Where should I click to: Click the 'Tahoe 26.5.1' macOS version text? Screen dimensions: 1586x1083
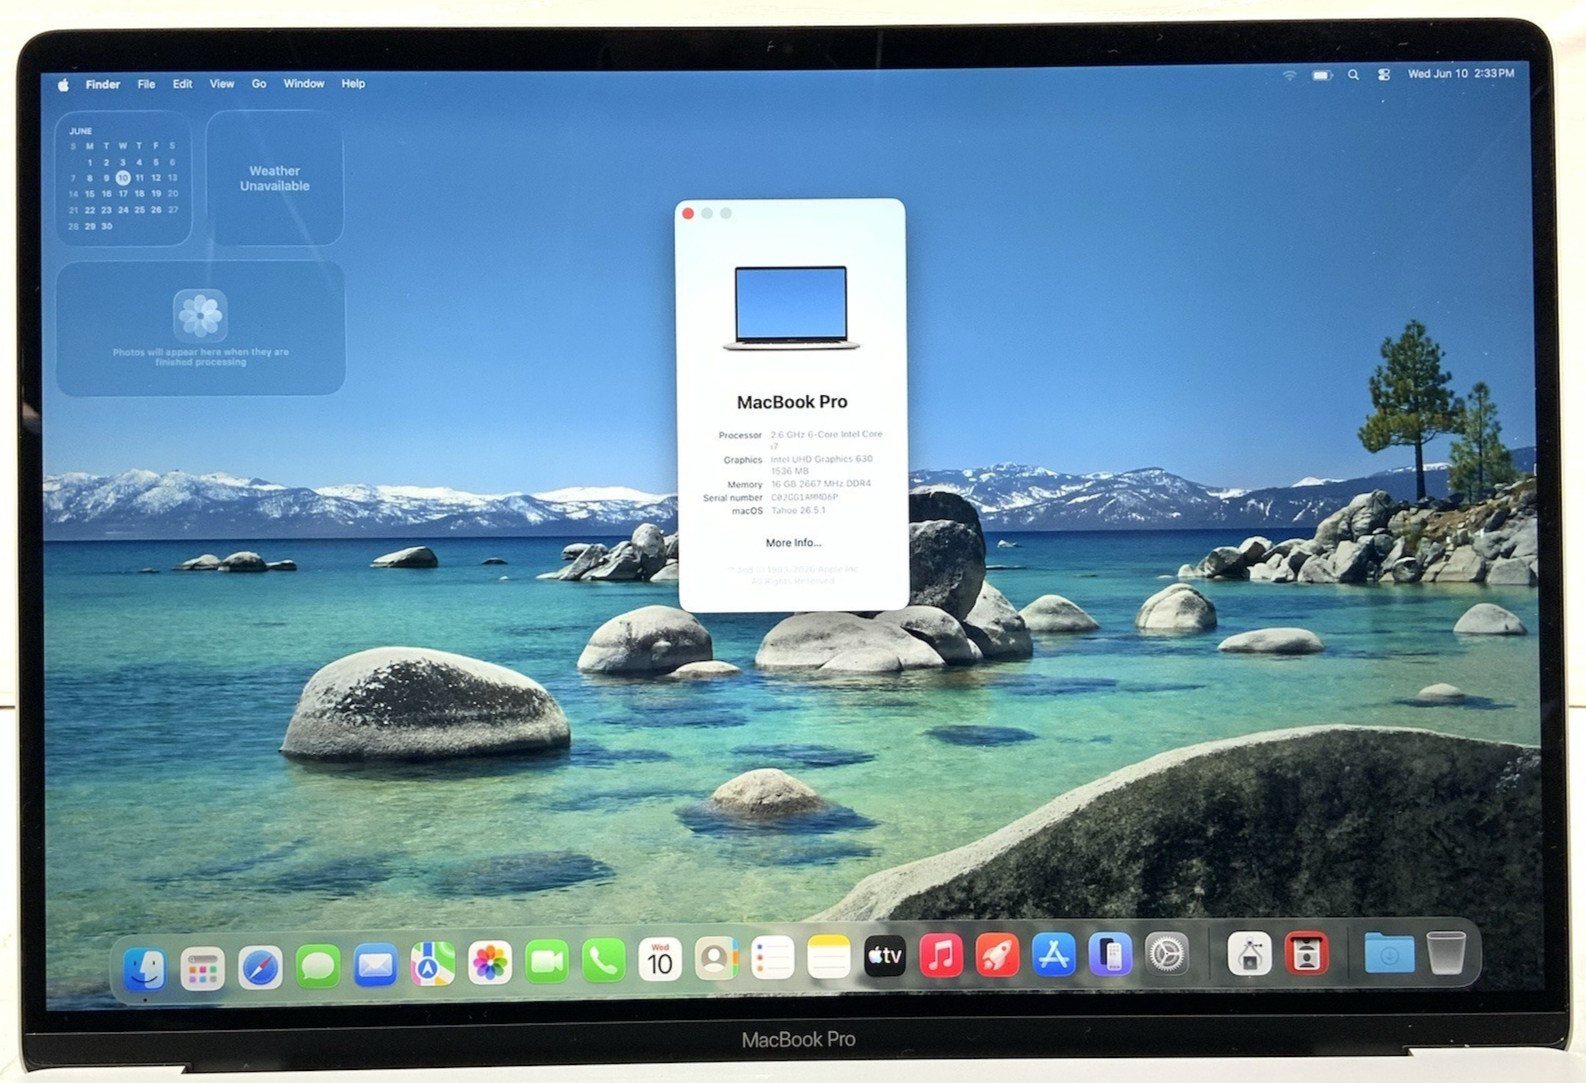click(798, 510)
